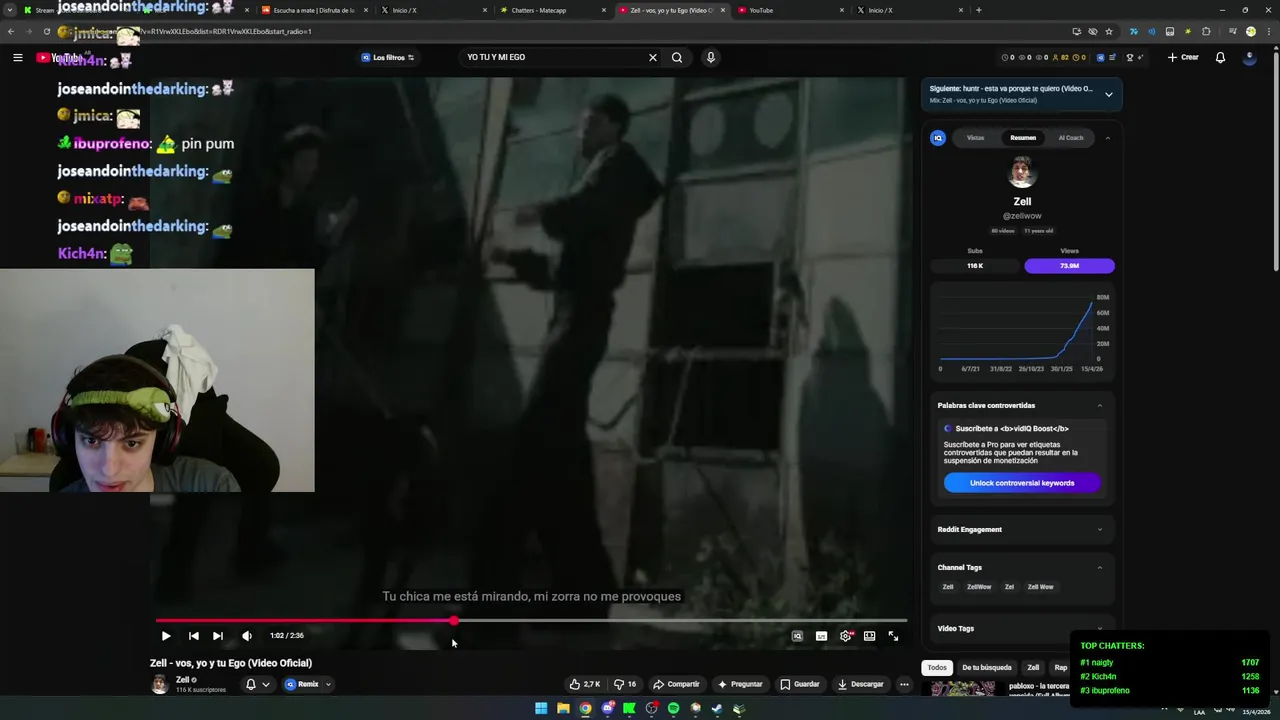Dislike the video showing 16
This screenshot has height=720, width=1280.
click(x=625, y=684)
